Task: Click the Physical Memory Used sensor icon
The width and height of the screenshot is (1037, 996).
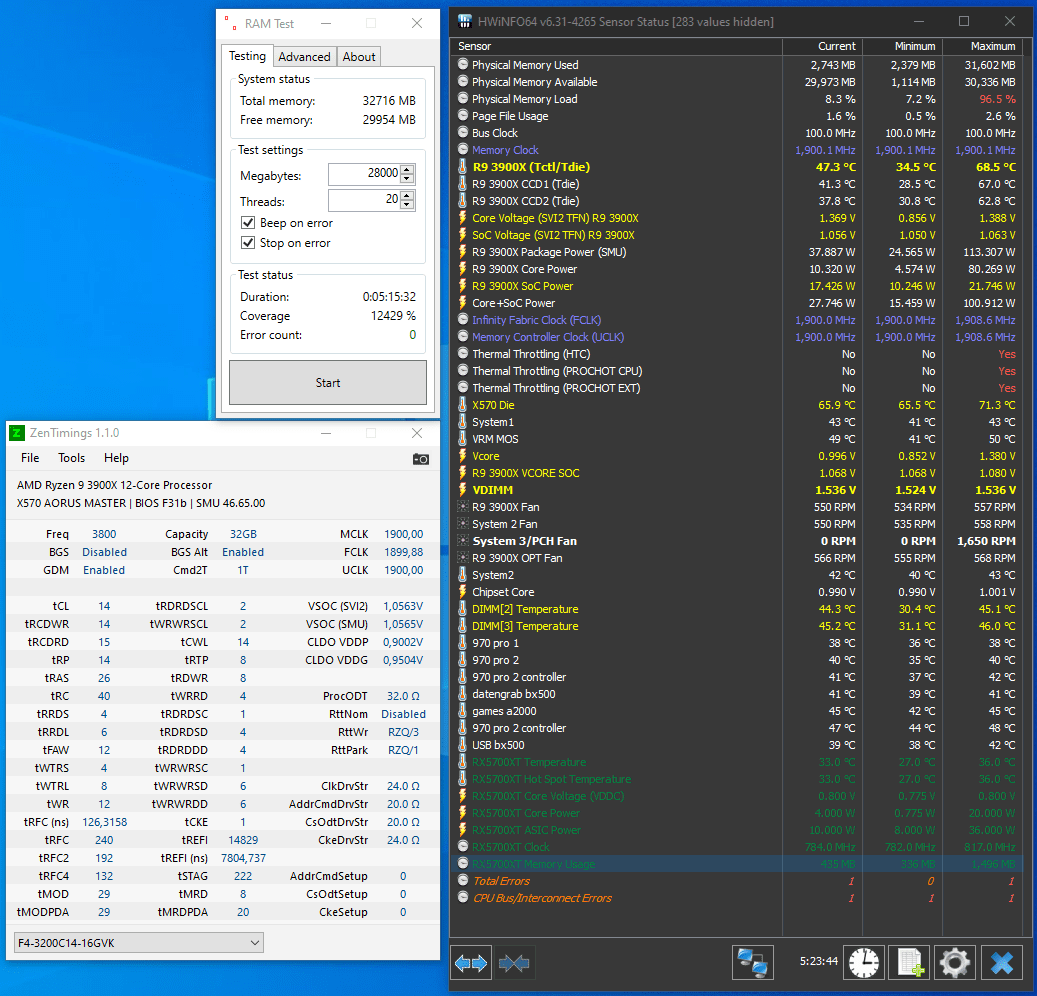Action: pos(463,64)
